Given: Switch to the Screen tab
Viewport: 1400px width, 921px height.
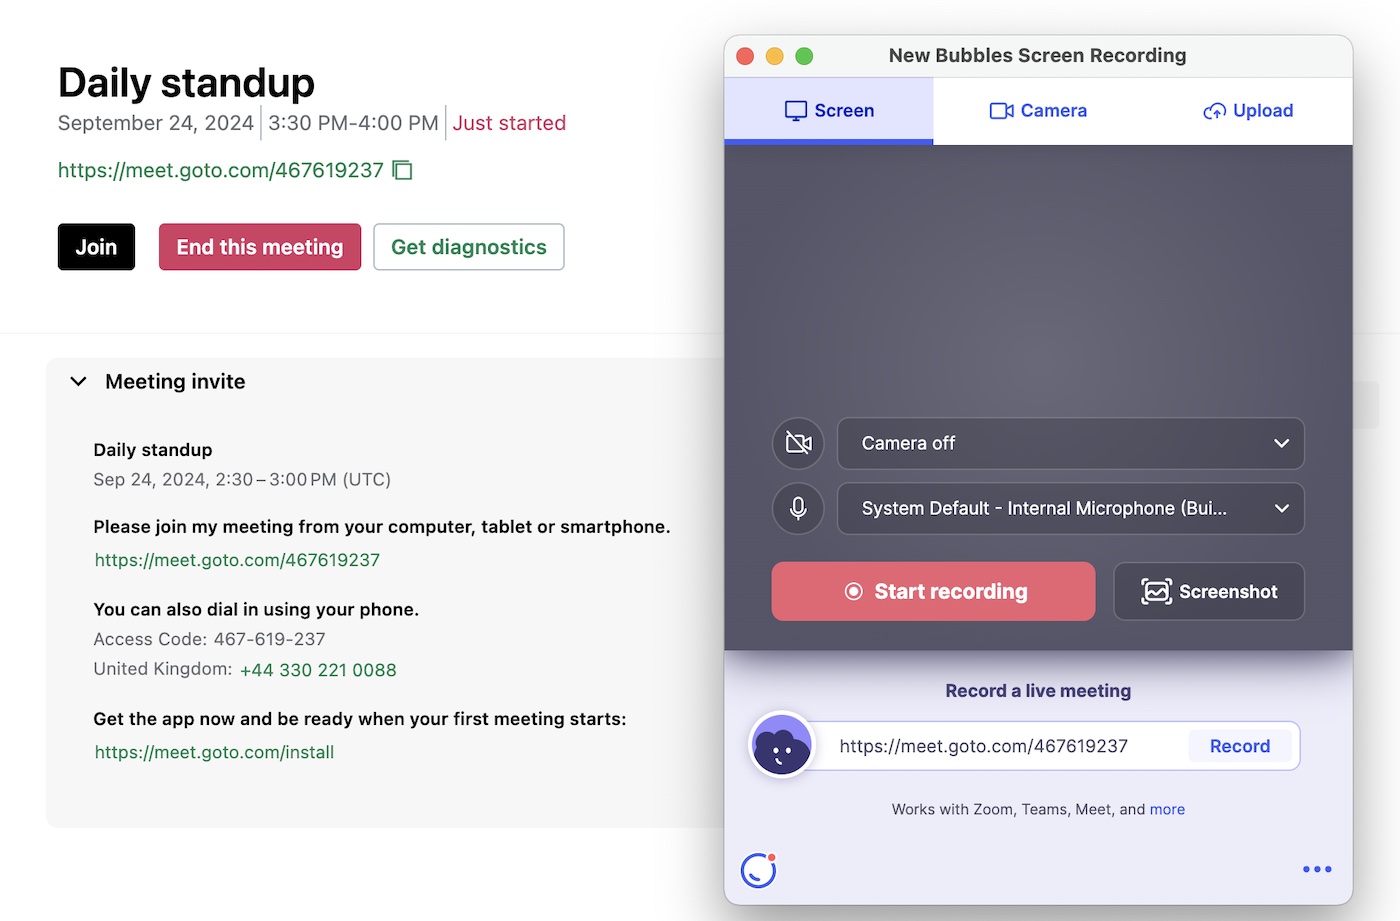Looking at the screenshot, I should (x=829, y=111).
